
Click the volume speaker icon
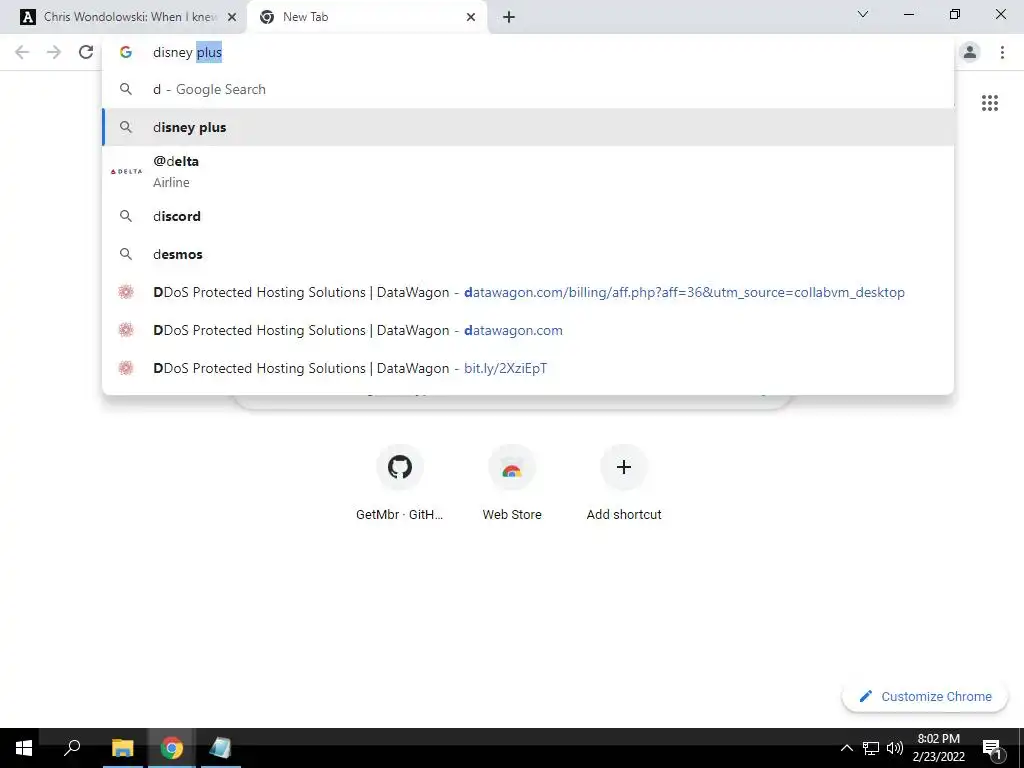pos(895,748)
